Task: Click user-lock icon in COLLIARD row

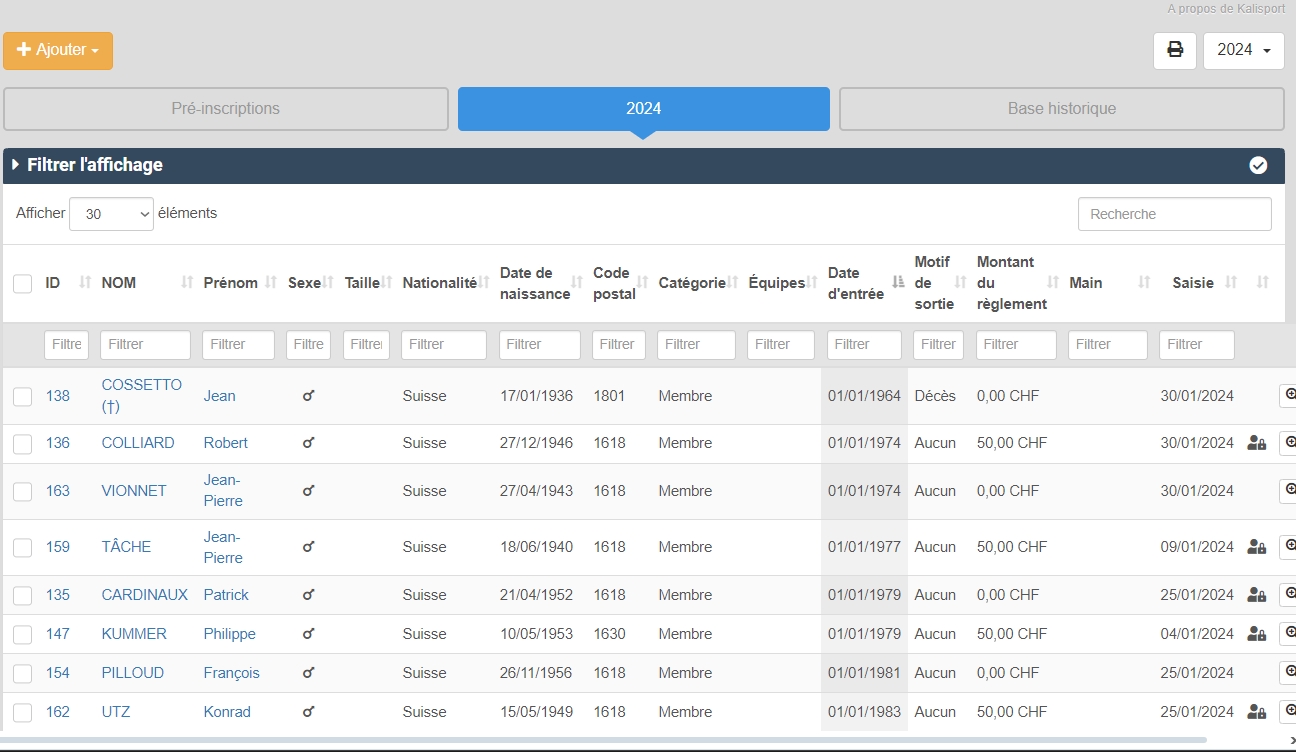Action: click(1257, 443)
